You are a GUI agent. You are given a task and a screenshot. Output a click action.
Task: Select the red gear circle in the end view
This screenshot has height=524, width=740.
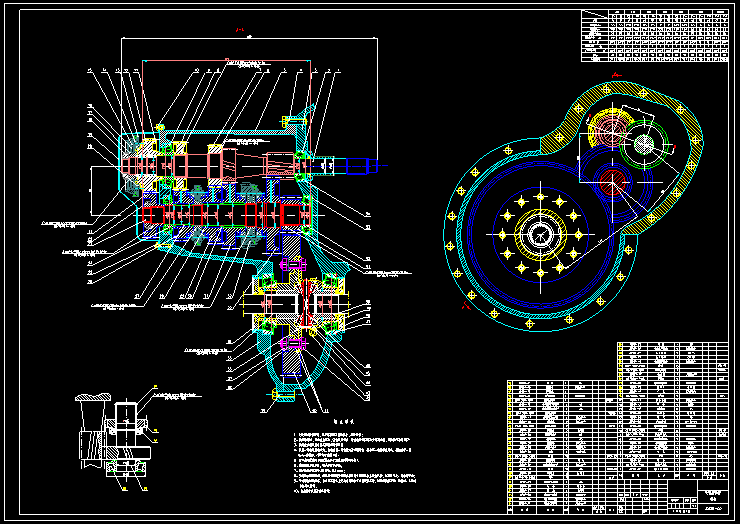pyautogui.click(x=612, y=182)
